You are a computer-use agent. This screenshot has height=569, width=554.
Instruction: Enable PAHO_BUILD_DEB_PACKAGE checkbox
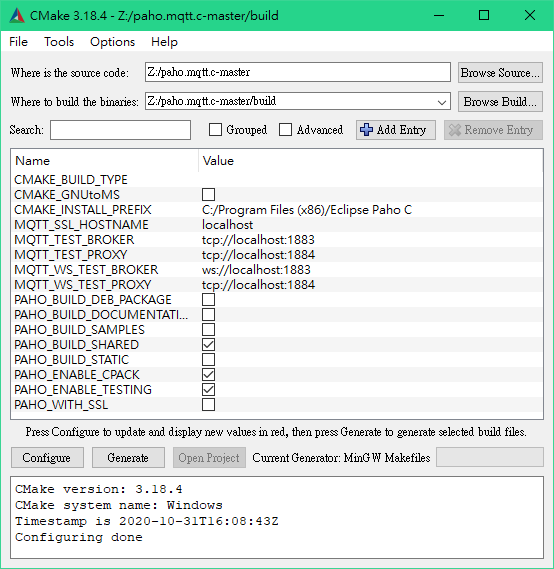tap(208, 299)
